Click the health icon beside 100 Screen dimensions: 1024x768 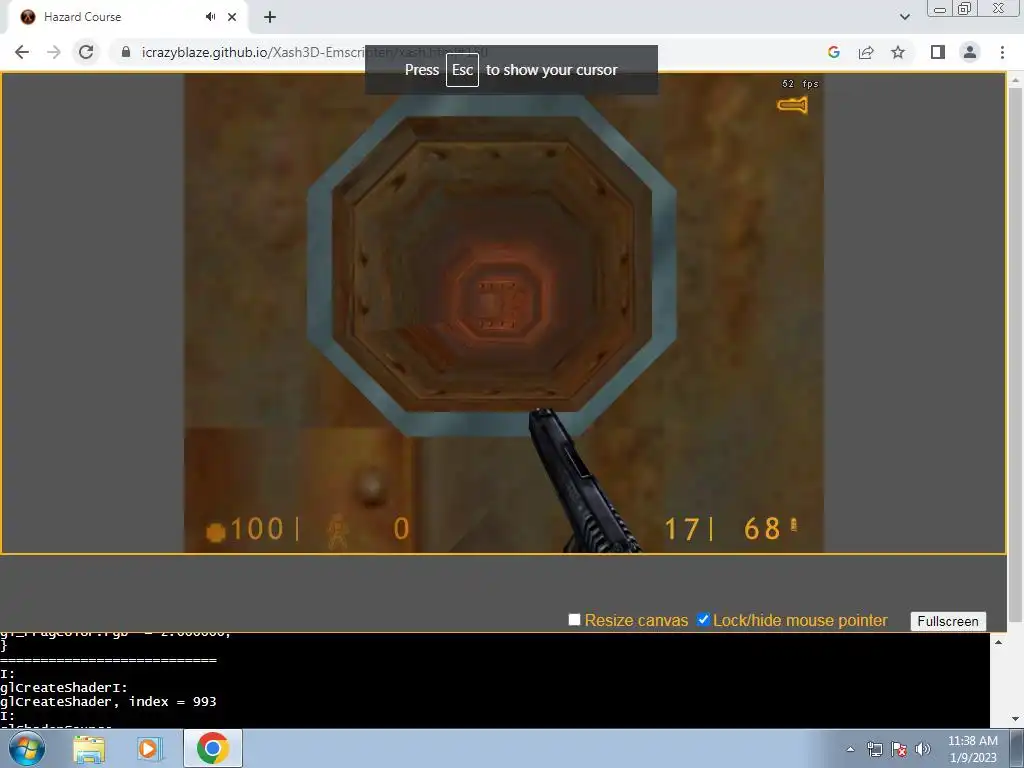[x=216, y=532]
